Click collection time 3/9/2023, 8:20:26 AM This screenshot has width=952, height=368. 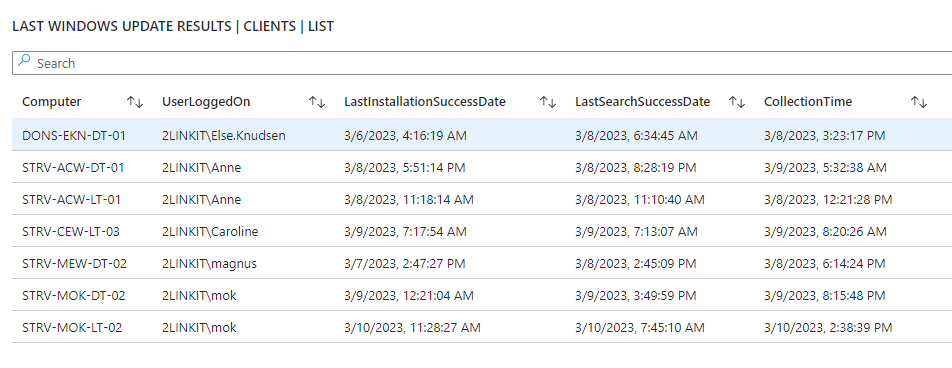[x=825, y=232]
